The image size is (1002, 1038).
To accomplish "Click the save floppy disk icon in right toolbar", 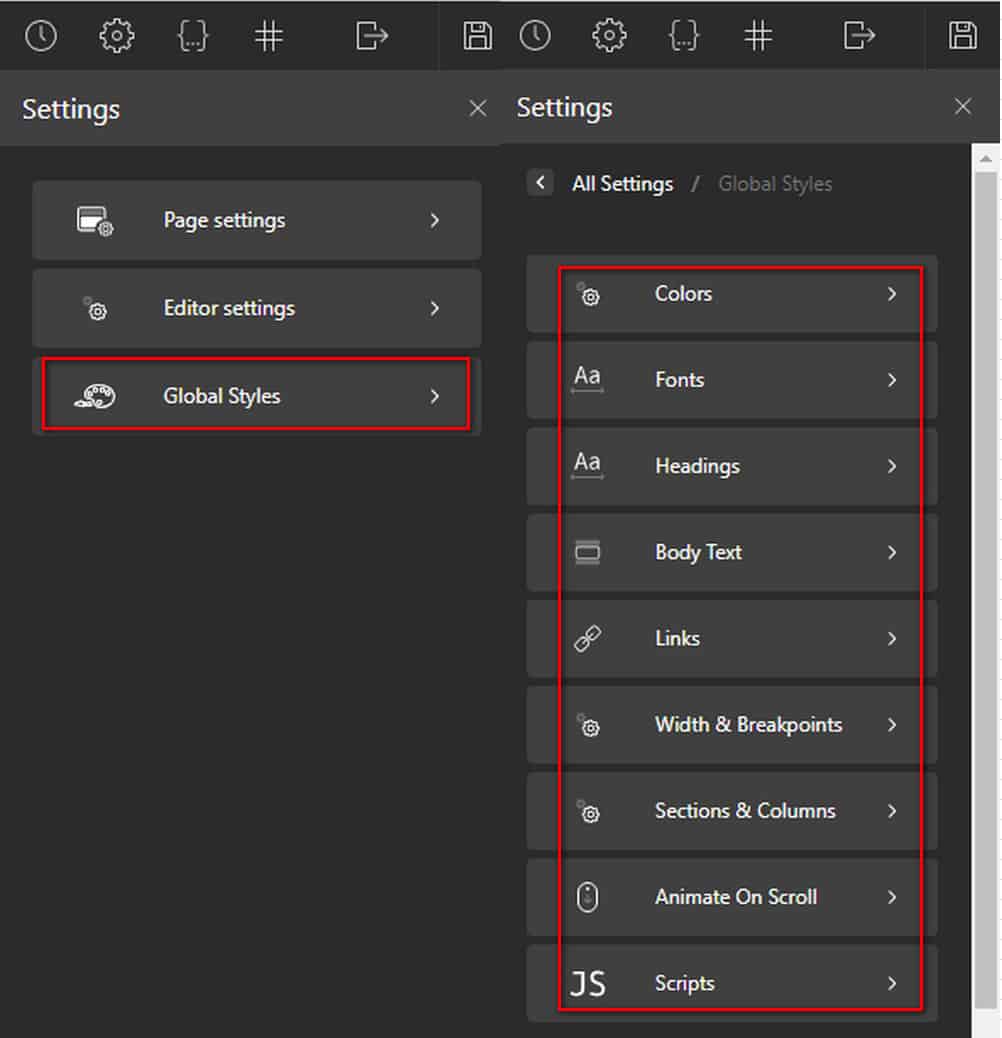I will click(962, 35).
